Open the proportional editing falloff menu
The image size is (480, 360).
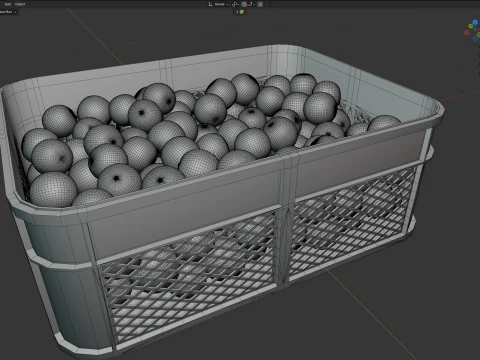(268, 4)
